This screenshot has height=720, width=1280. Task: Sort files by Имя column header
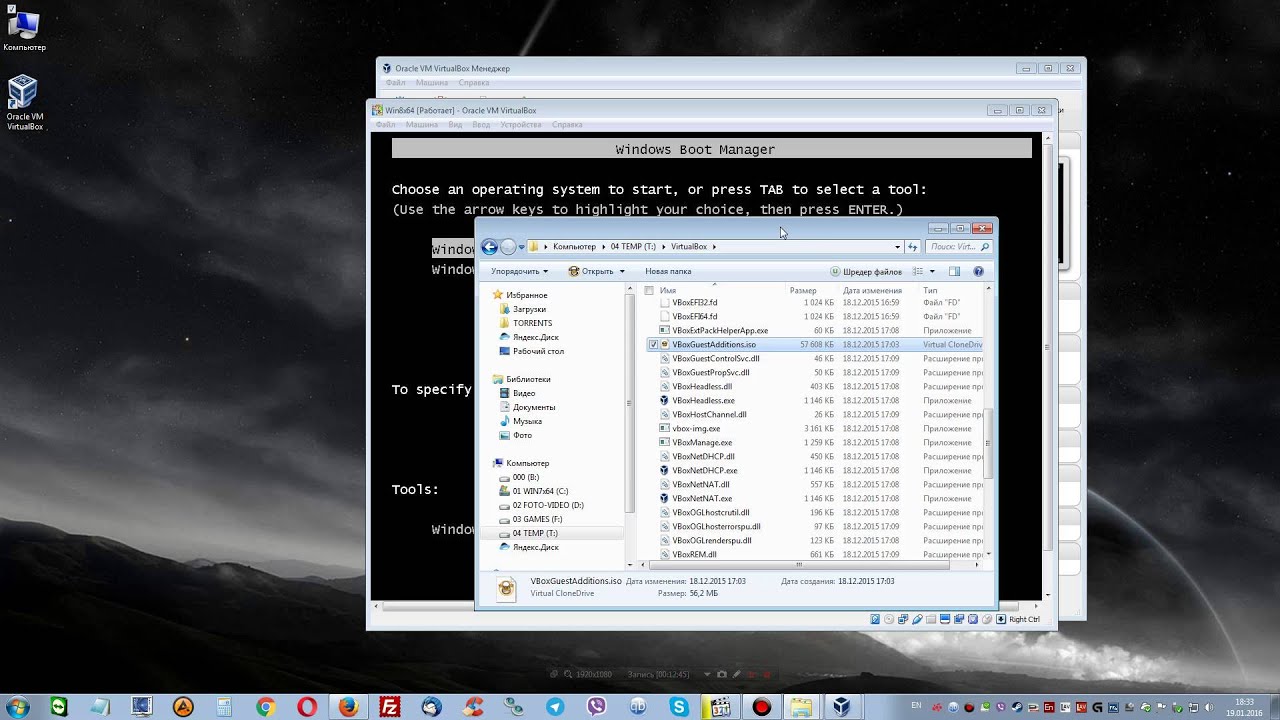tap(668, 291)
